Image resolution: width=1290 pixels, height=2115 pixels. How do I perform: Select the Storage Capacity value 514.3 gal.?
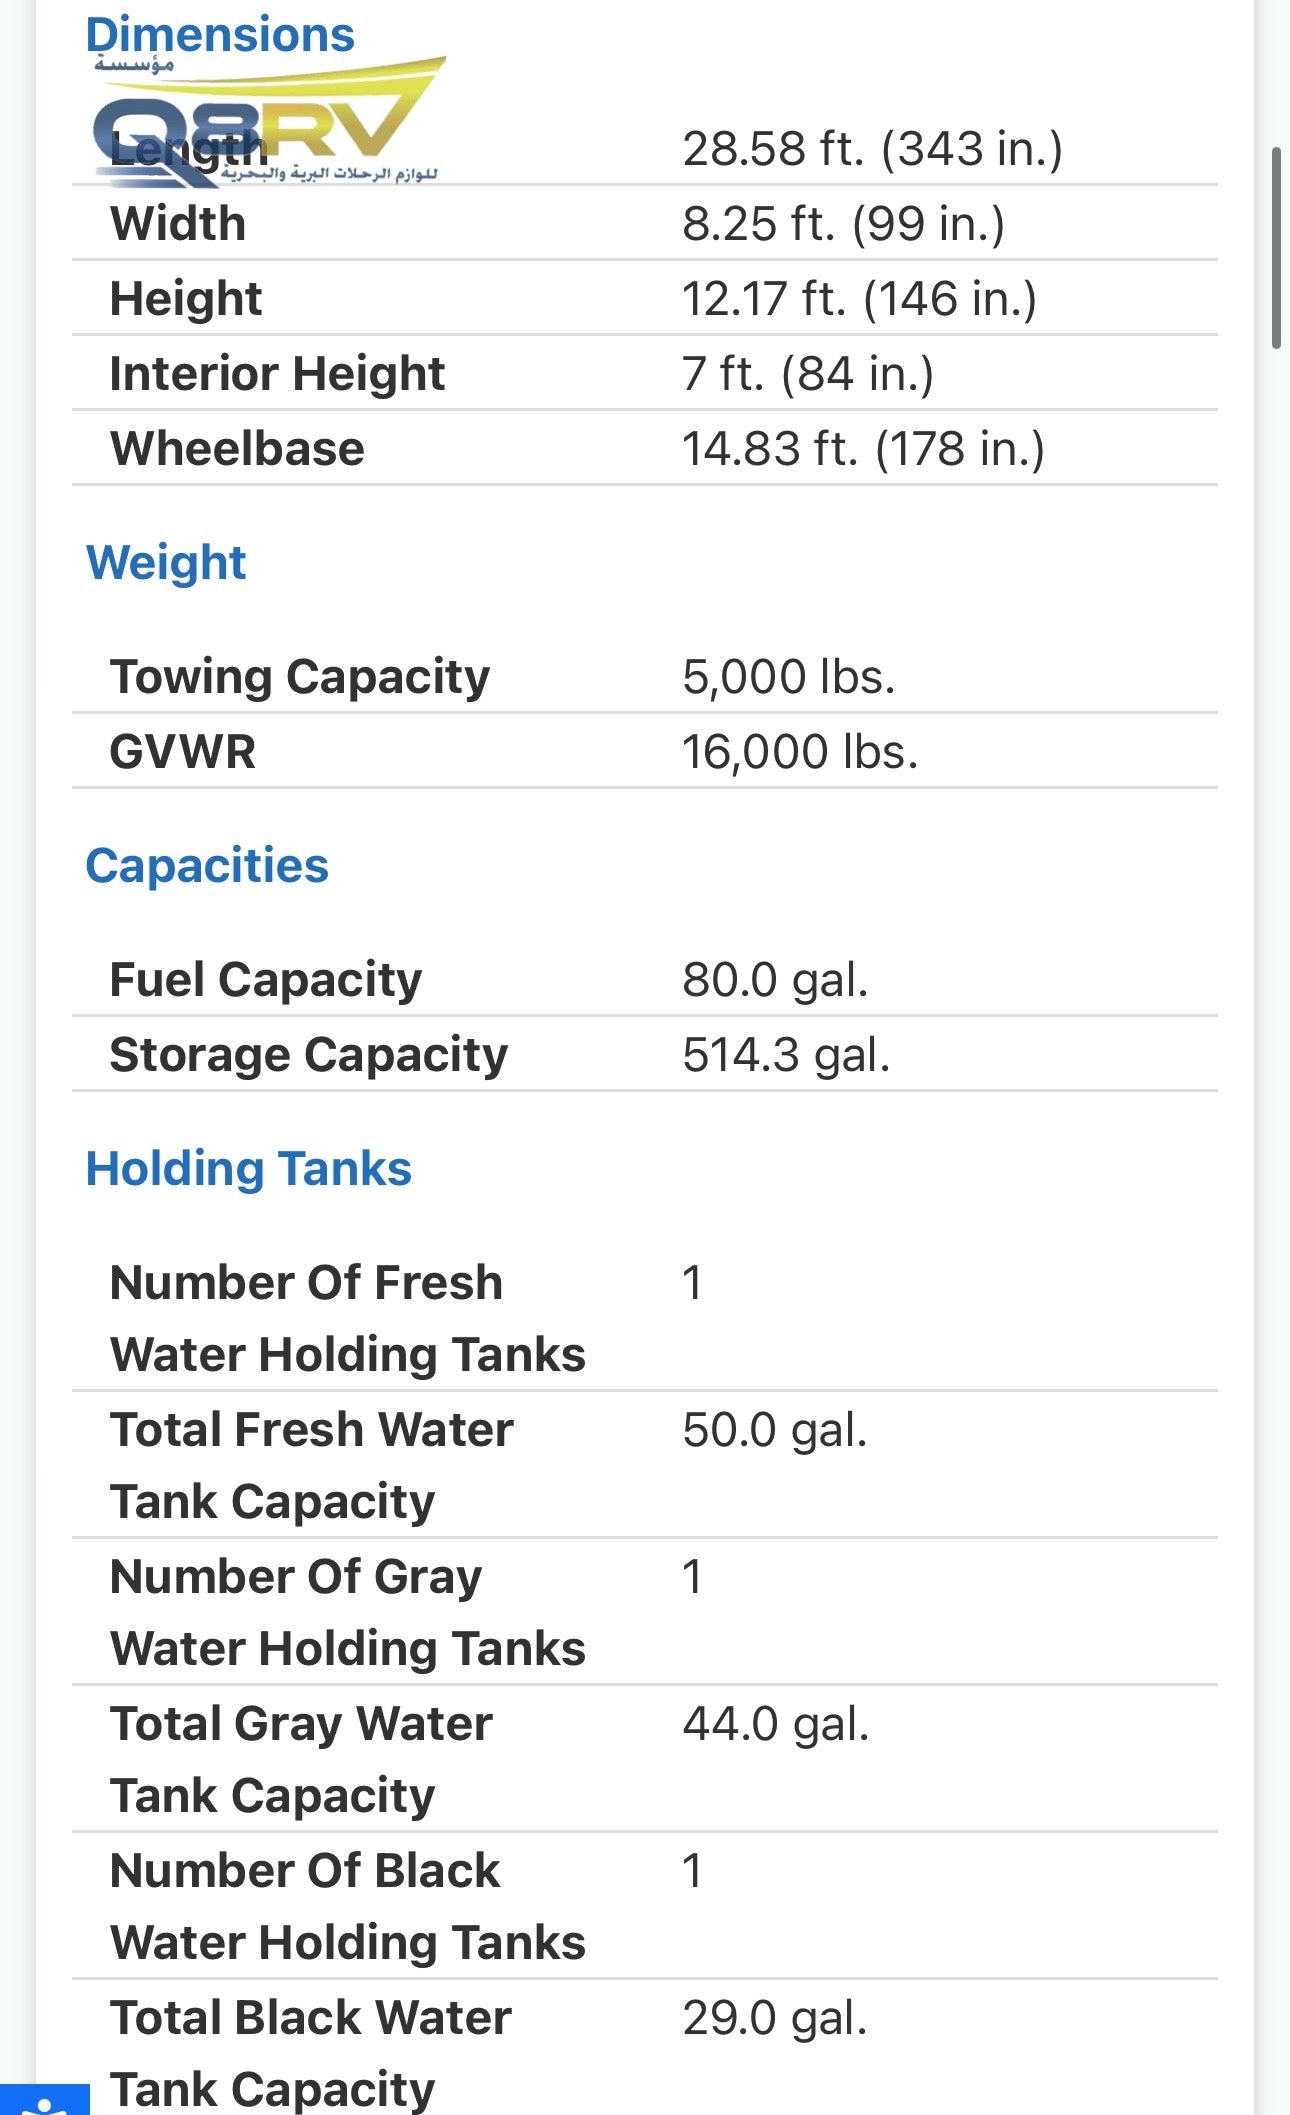786,1054
